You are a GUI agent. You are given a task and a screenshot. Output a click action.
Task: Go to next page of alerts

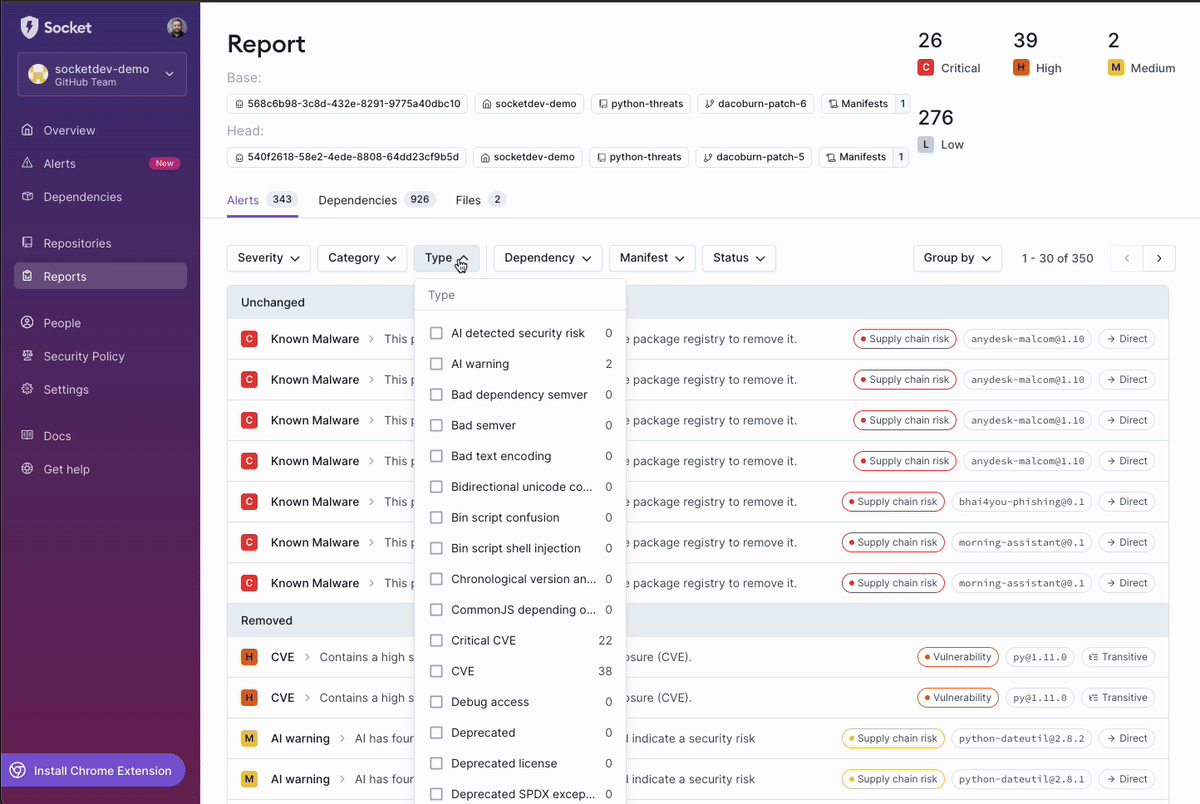click(1159, 258)
